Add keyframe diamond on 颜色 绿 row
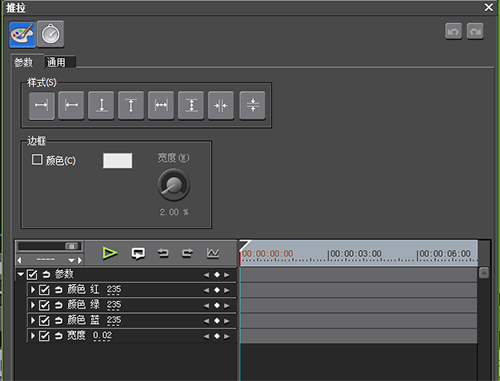The width and height of the screenshot is (500, 381). tap(217, 305)
